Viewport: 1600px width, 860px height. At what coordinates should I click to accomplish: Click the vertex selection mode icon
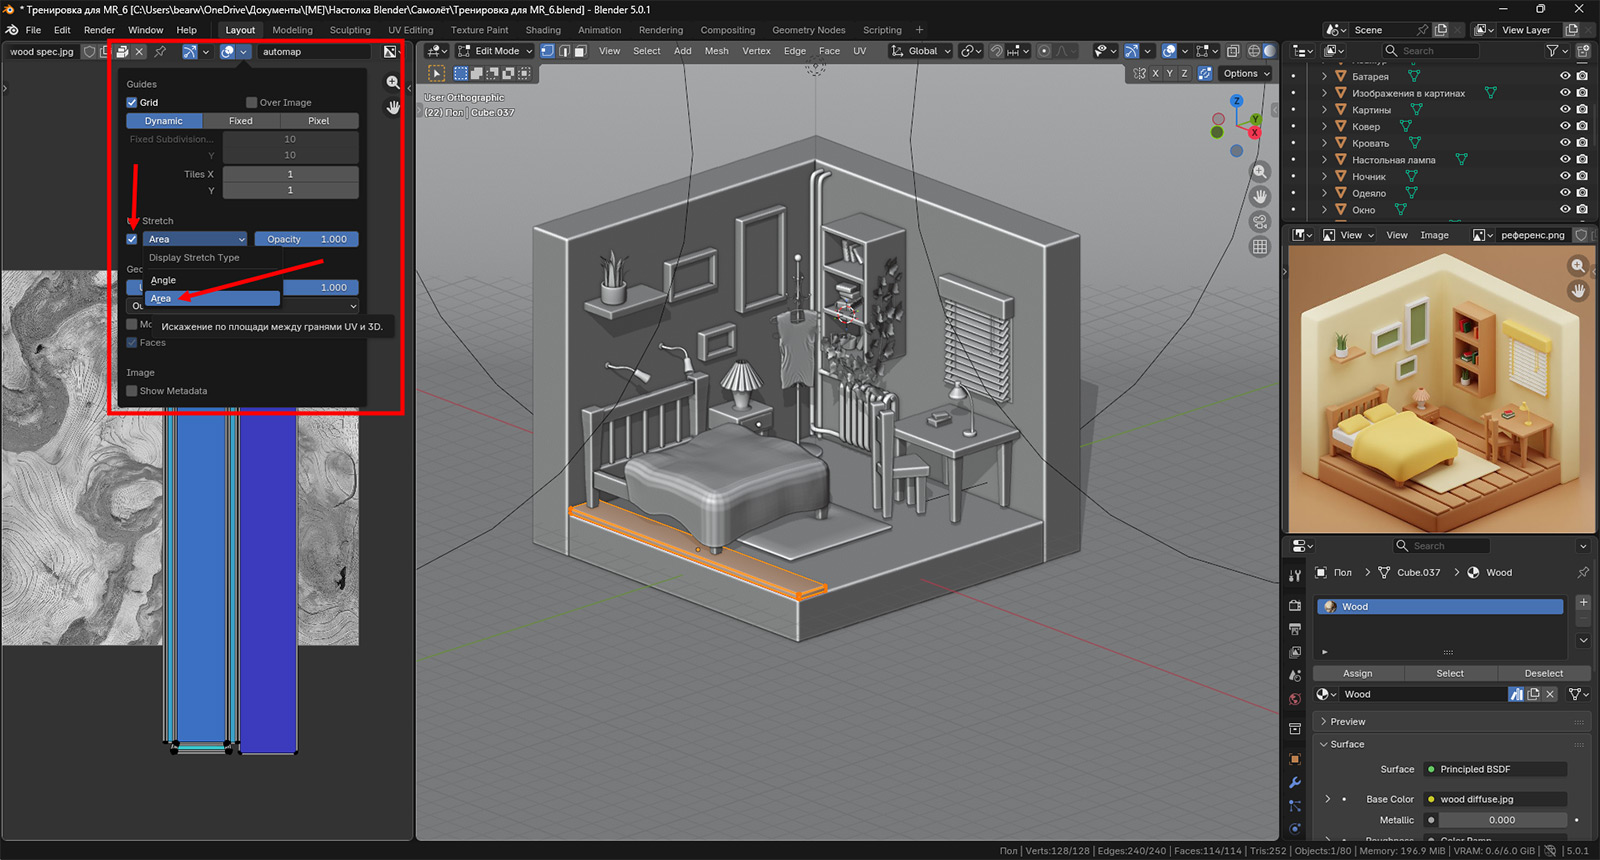click(x=547, y=51)
